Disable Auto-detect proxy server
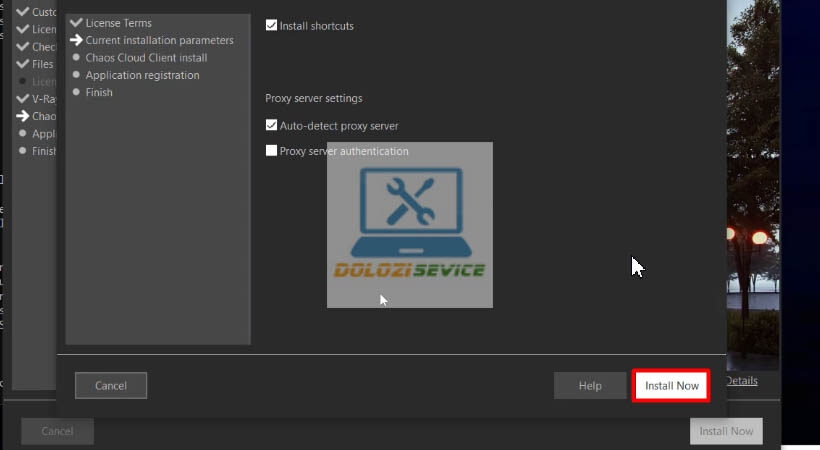The height and width of the screenshot is (450, 820). coord(272,126)
